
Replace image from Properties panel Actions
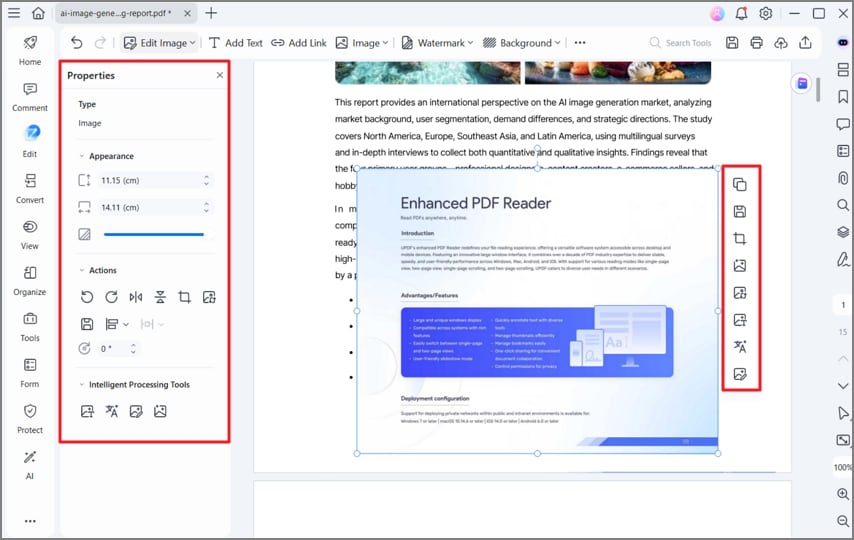click(x=209, y=297)
